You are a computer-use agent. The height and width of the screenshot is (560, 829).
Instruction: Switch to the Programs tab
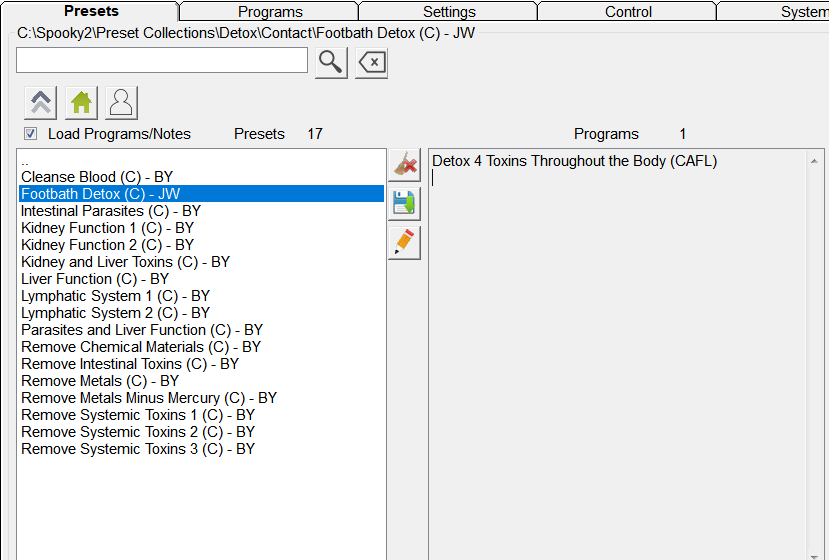[270, 12]
